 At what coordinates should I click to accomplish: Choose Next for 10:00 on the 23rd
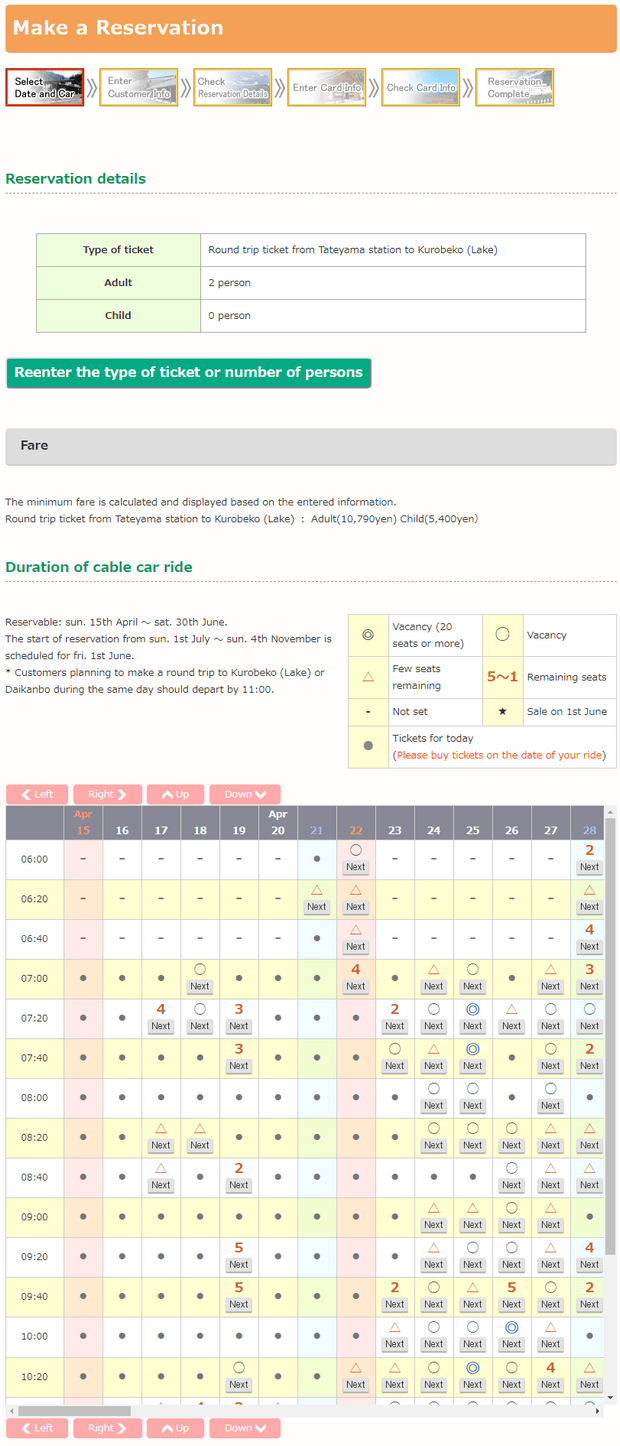[x=395, y=1345]
